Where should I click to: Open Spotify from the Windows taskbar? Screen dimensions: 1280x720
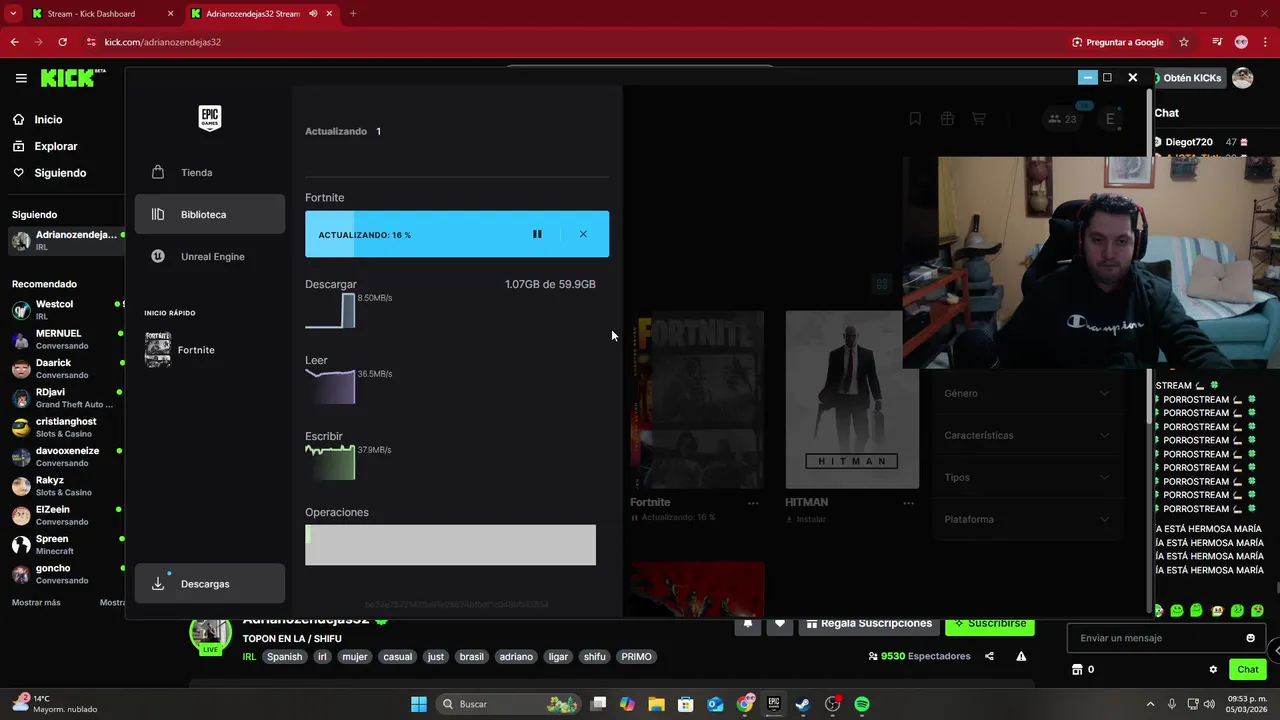(x=862, y=704)
